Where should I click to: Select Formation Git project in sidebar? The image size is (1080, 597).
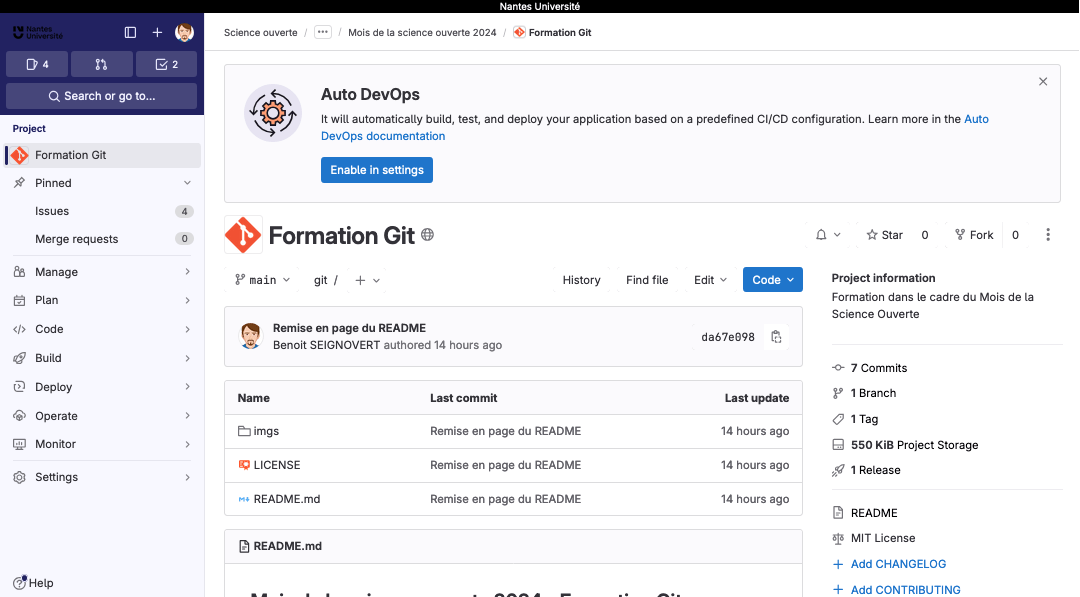coord(103,155)
